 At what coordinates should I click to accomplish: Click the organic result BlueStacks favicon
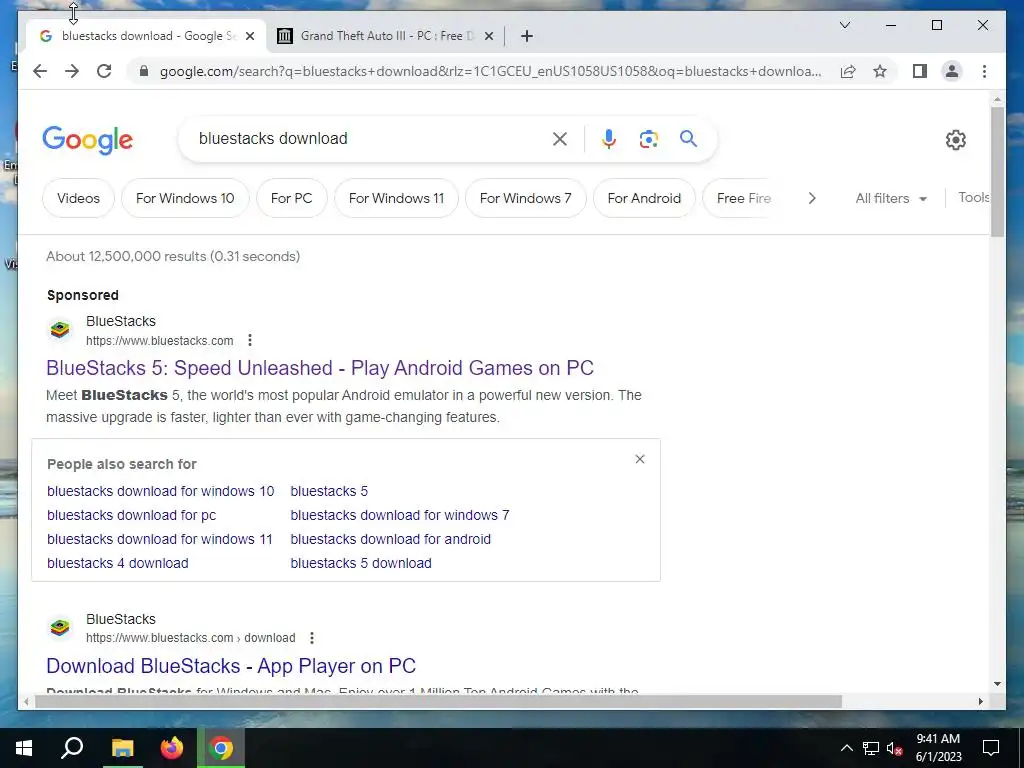[59, 628]
